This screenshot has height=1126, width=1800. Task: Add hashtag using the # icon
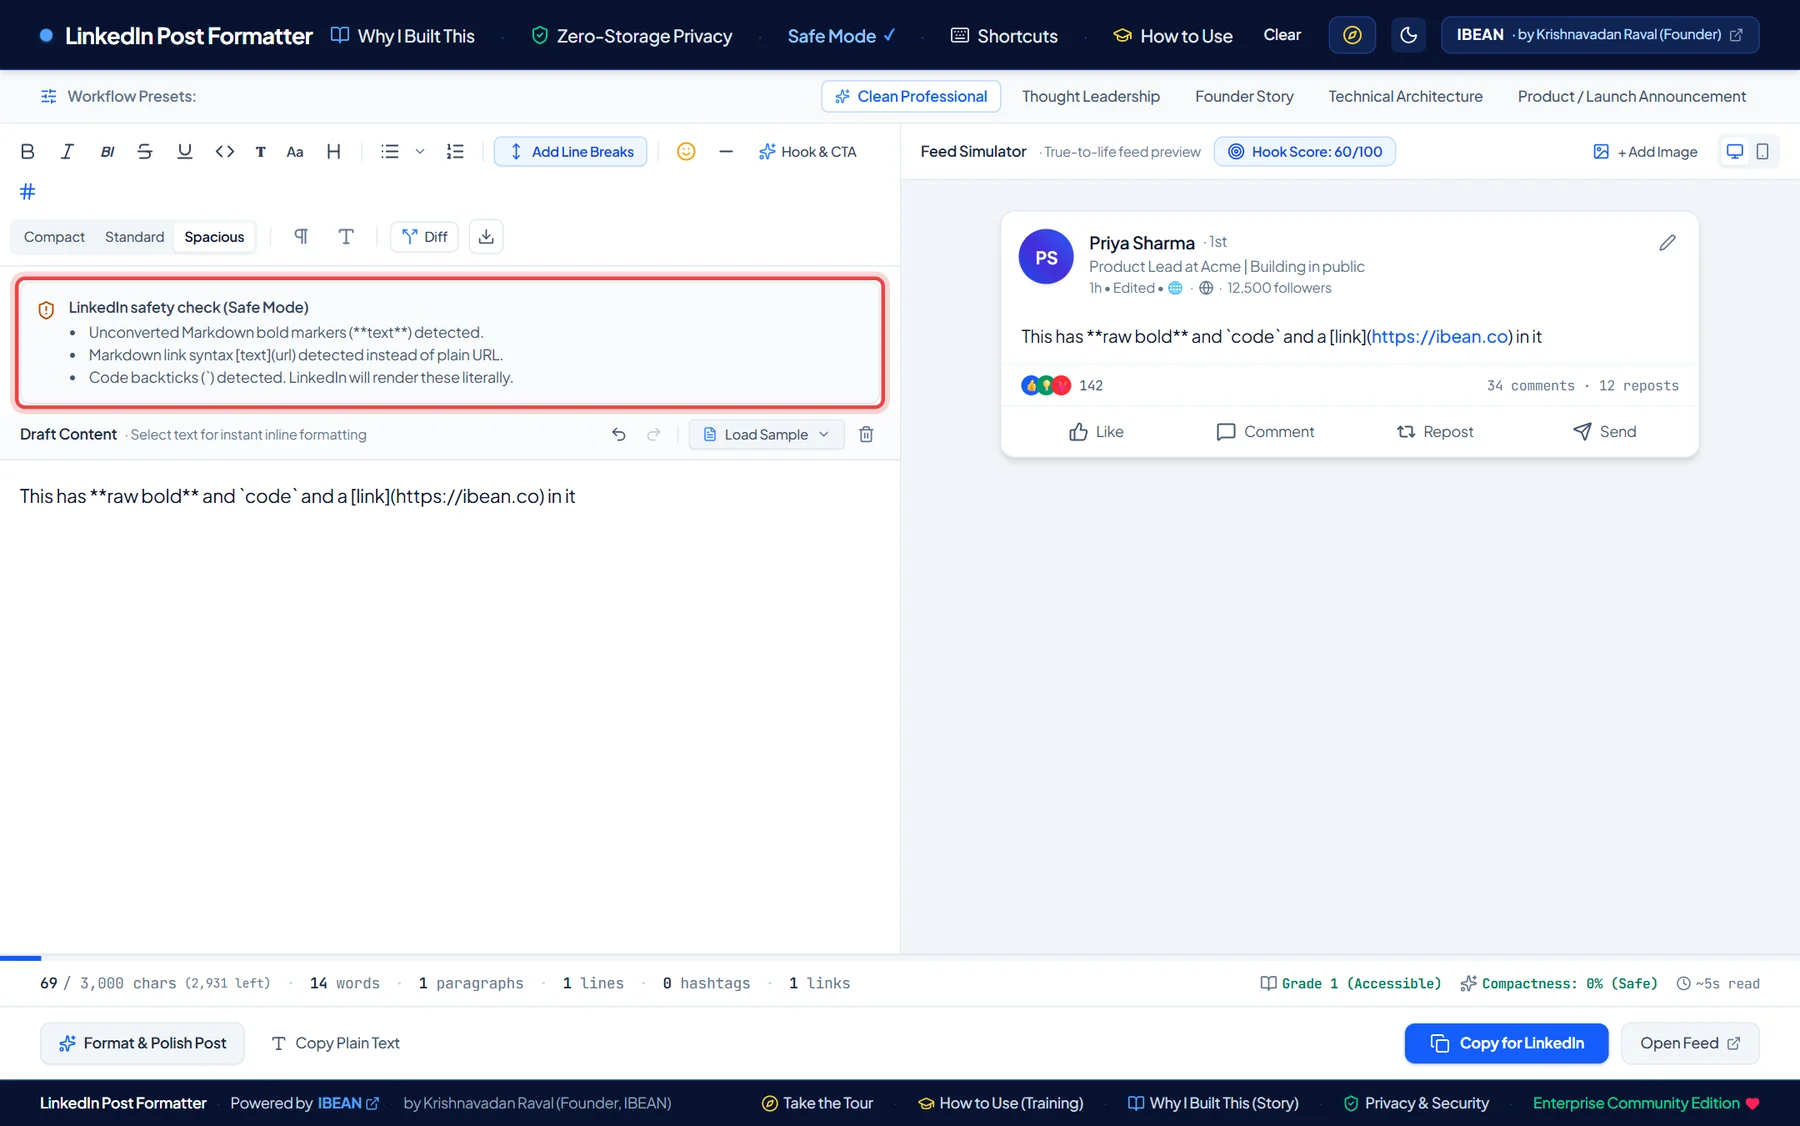click(x=28, y=191)
